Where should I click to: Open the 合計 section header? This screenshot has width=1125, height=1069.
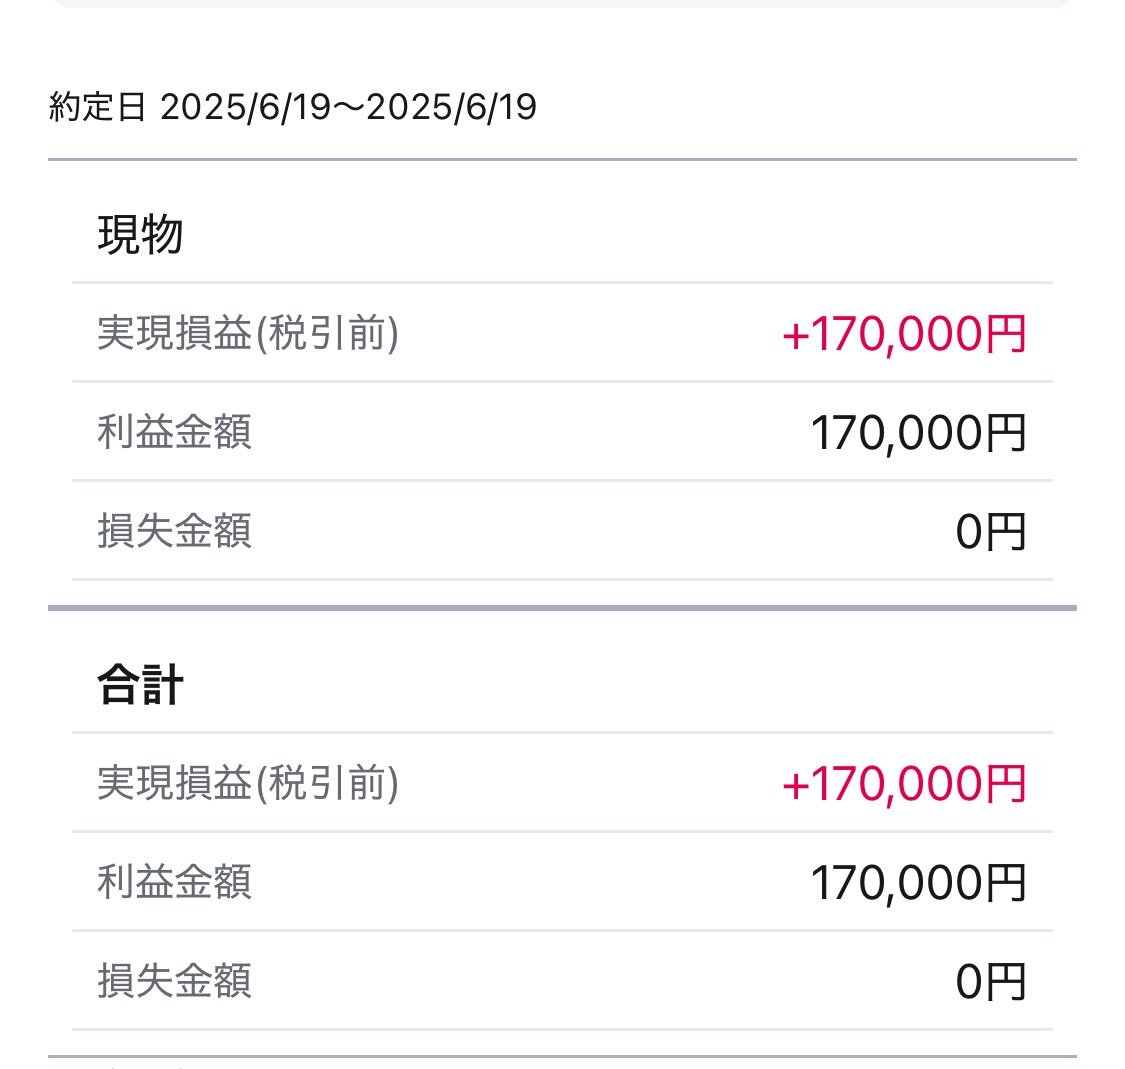[141, 684]
